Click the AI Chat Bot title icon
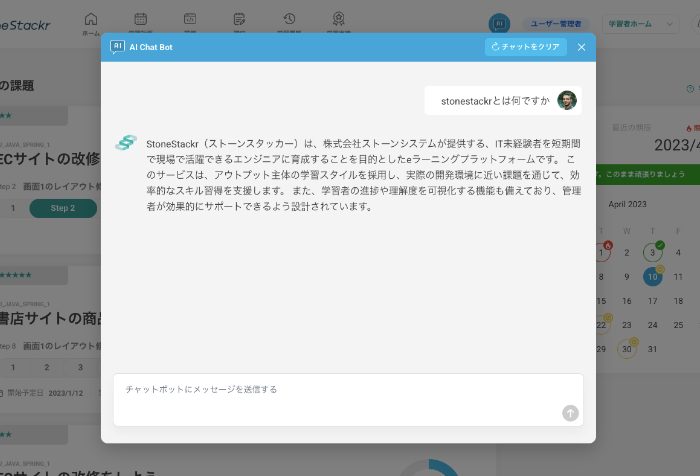Viewport: 700px width, 476px height. (117, 47)
